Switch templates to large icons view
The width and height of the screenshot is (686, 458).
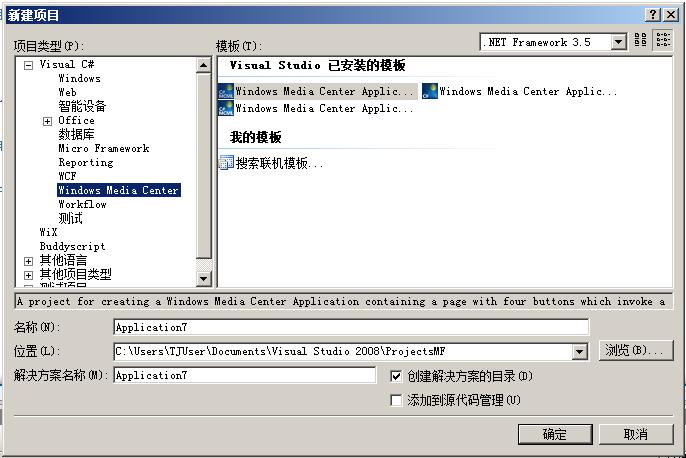click(x=640, y=40)
